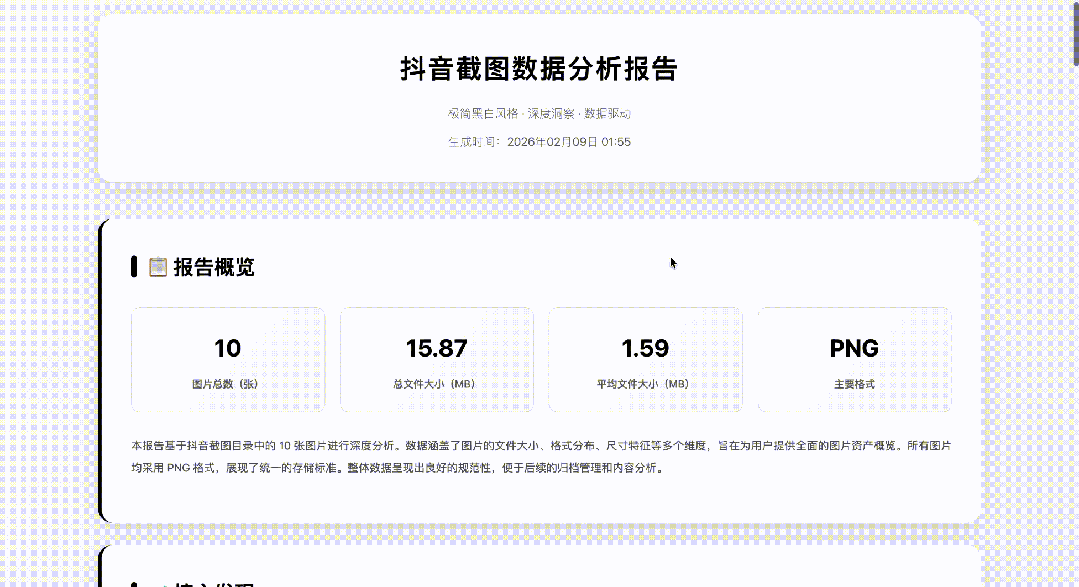The image size is (1079, 587).
Task: Select the title 抖音截图数据分析报告
Action: (x=540, y=69)
